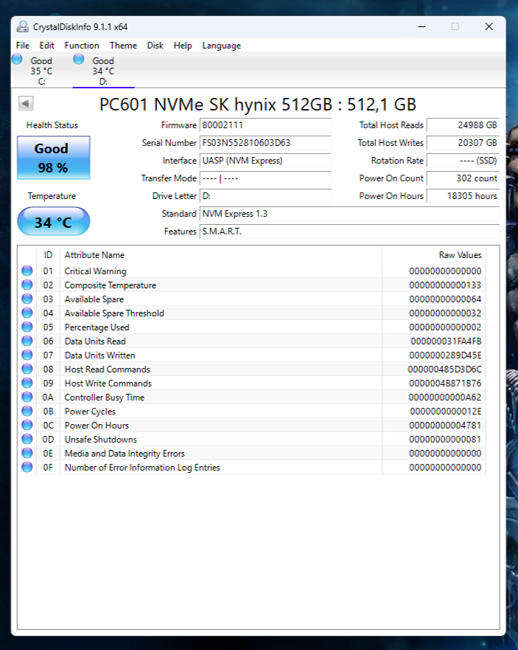The image size is (518, 650).
Task: Click status orb for Data Units Read
Action: point(27,341)
